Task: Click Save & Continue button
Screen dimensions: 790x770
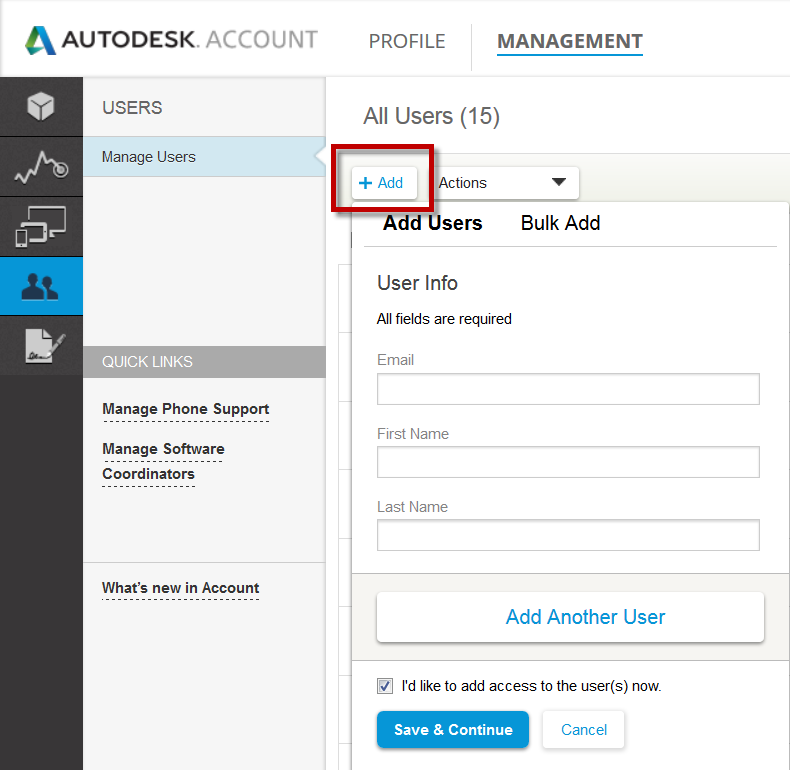Action: point(453,729)
